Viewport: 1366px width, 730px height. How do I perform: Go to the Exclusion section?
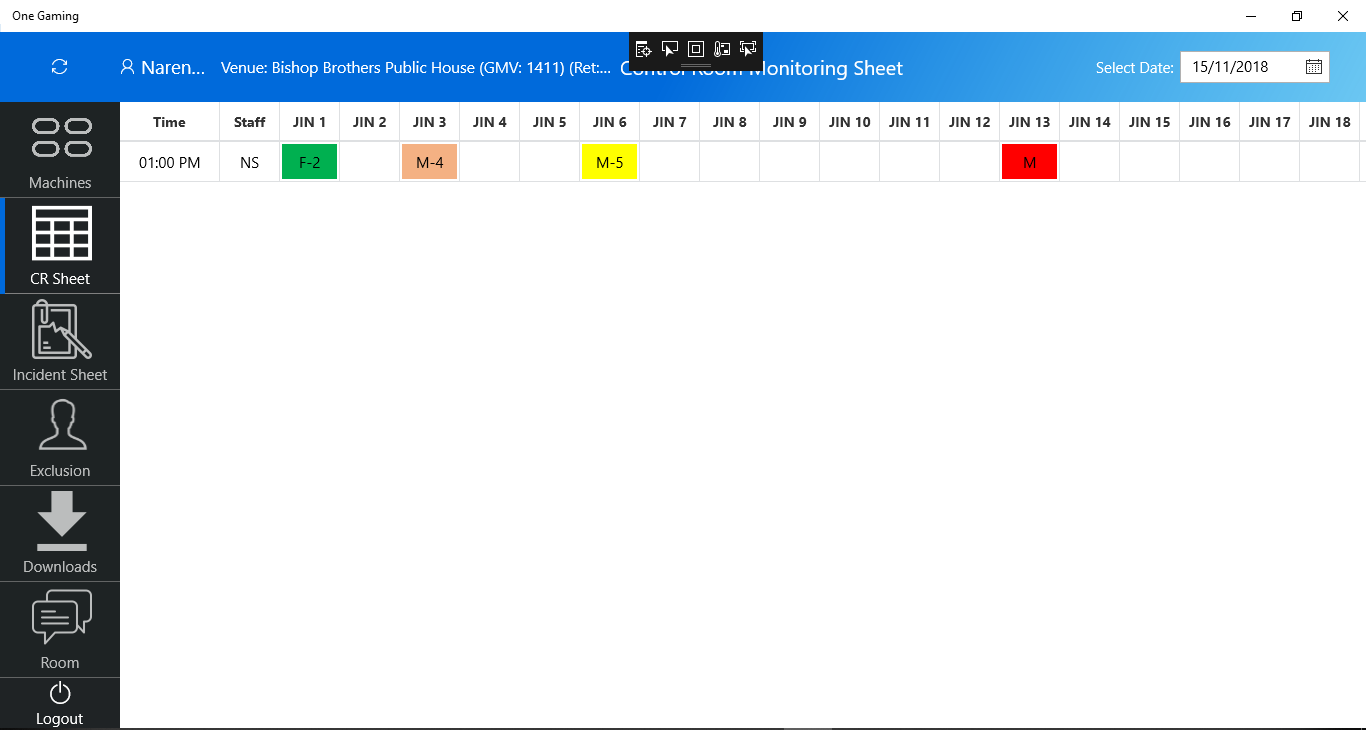click(x=60, y=438)
